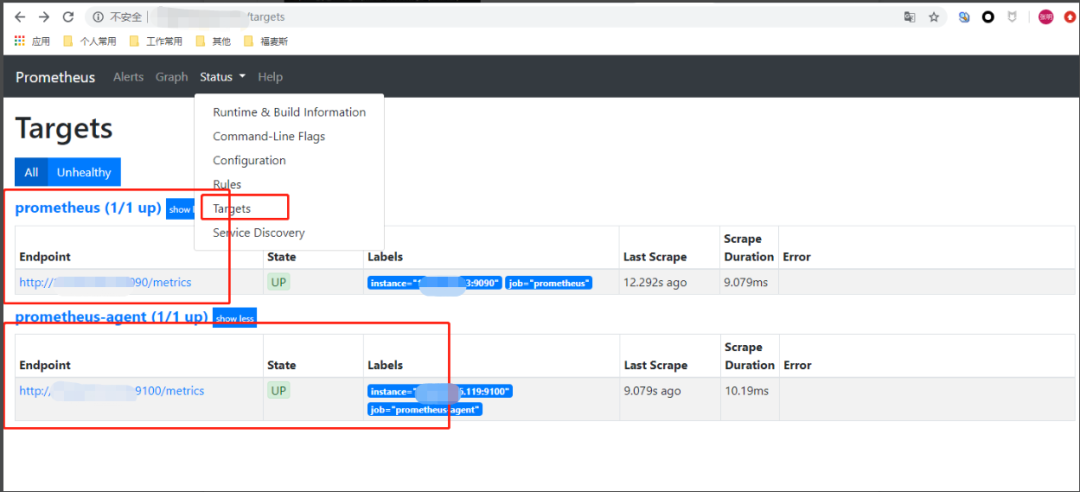Click the shield extension icon
Screen dimensions: 1080x492
[x=1012, y=17]
